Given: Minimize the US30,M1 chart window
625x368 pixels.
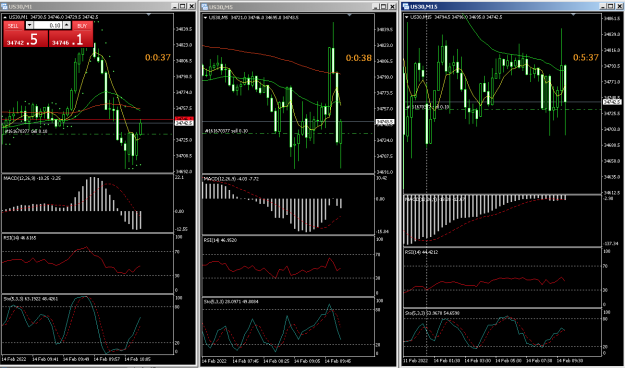Looking at the screenshot, I should 175,6.
